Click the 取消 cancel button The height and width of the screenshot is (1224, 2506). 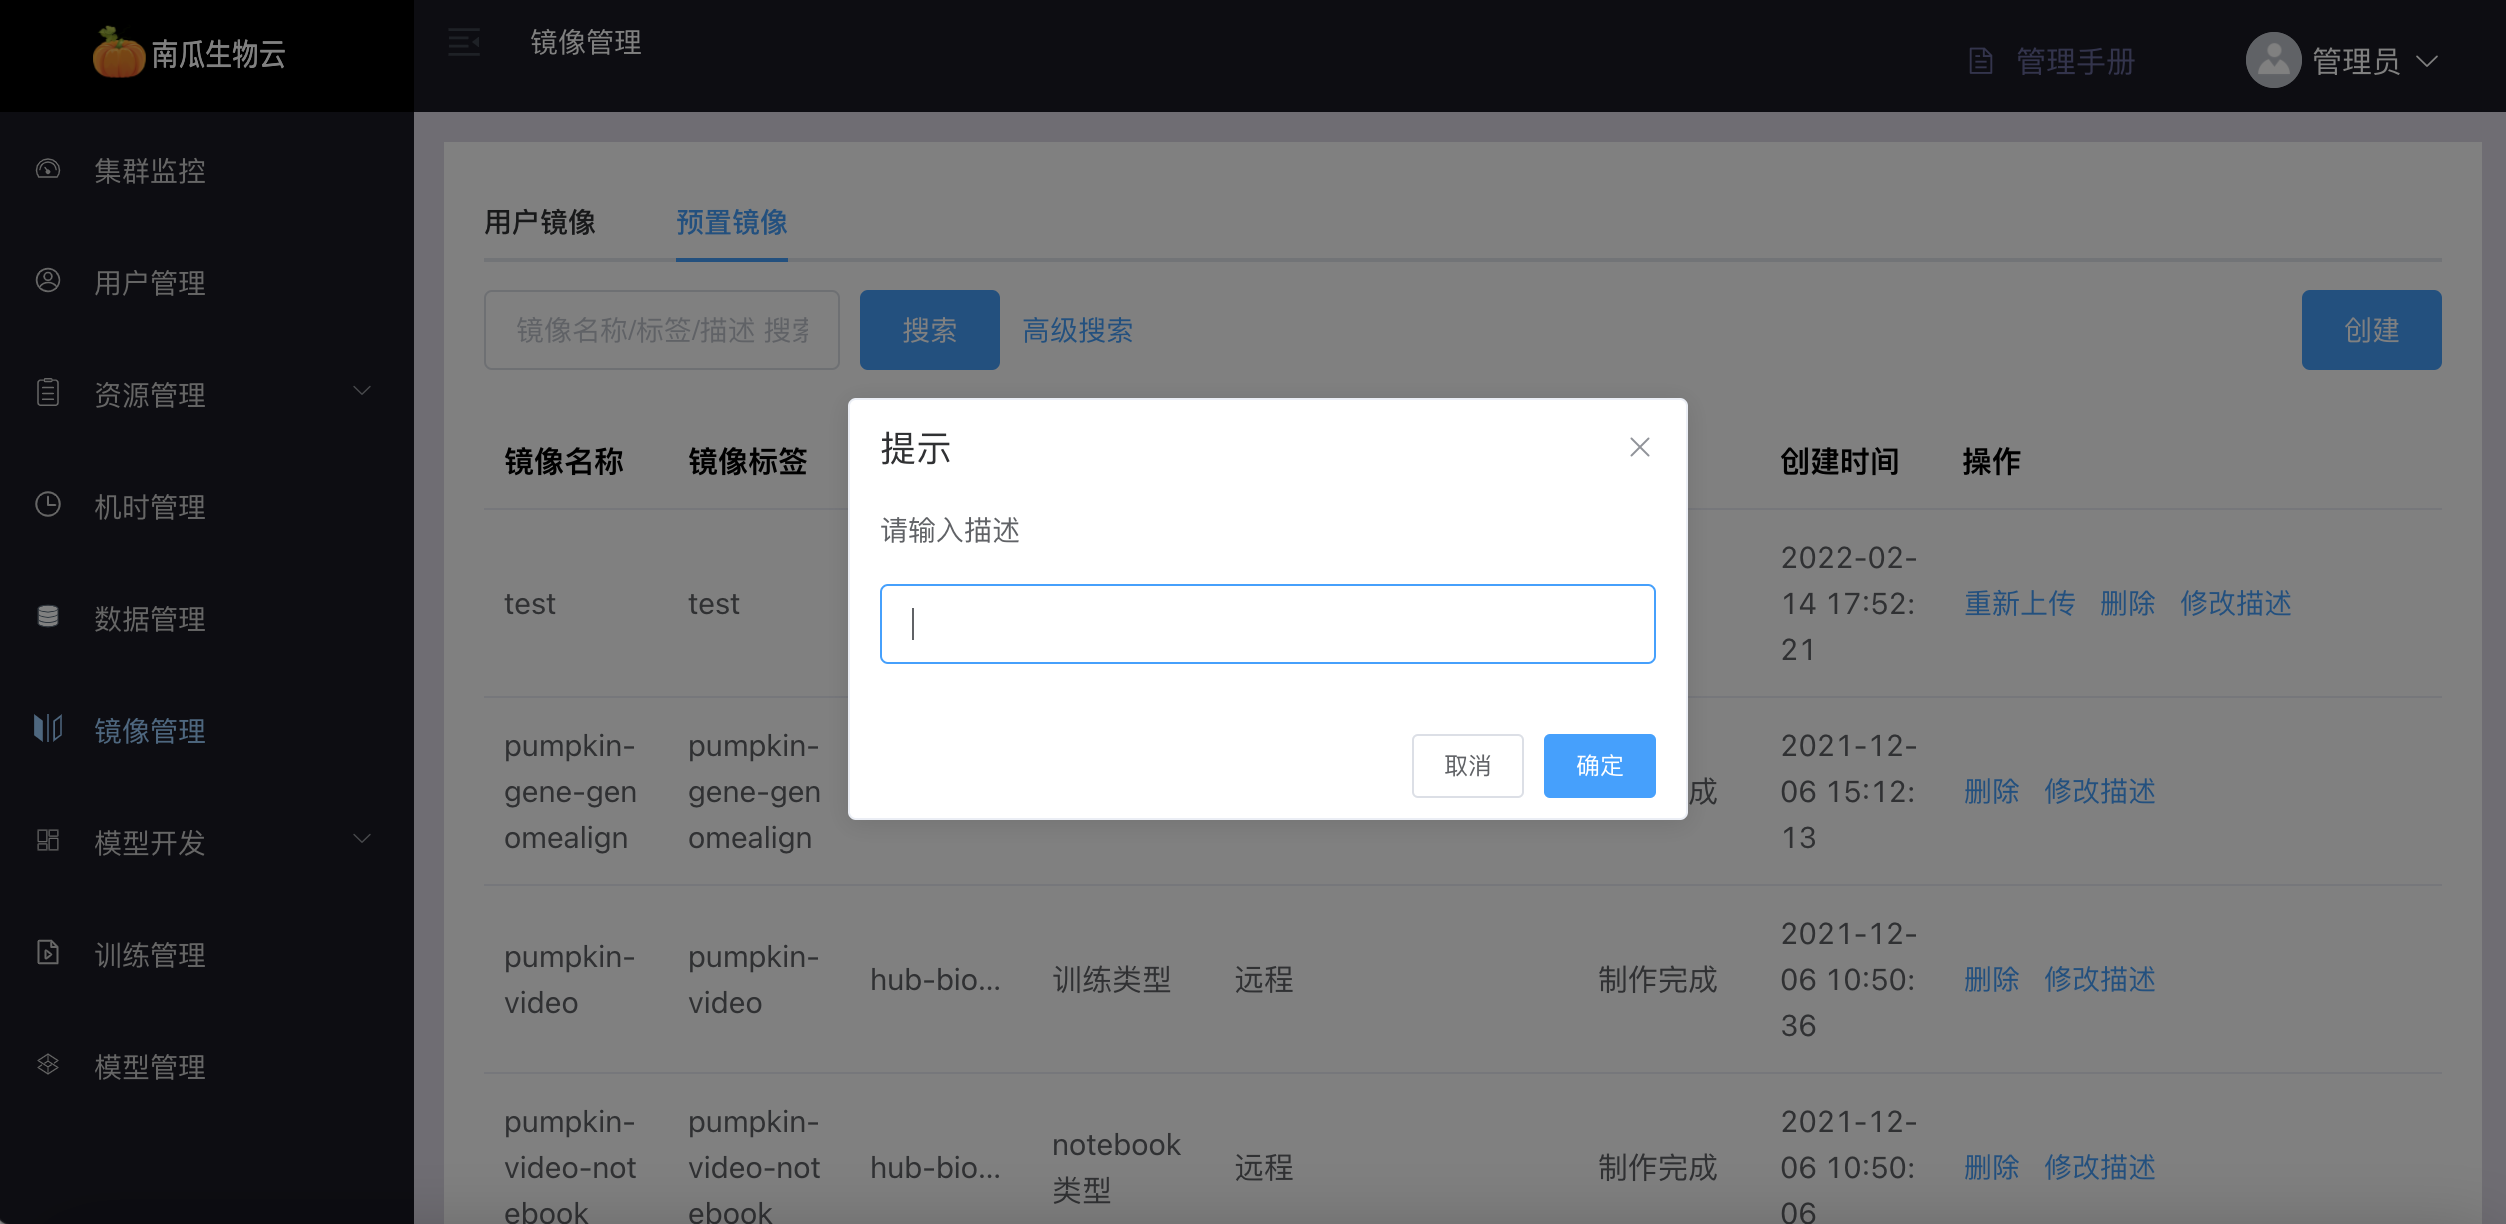click(x=1467, y=766)
